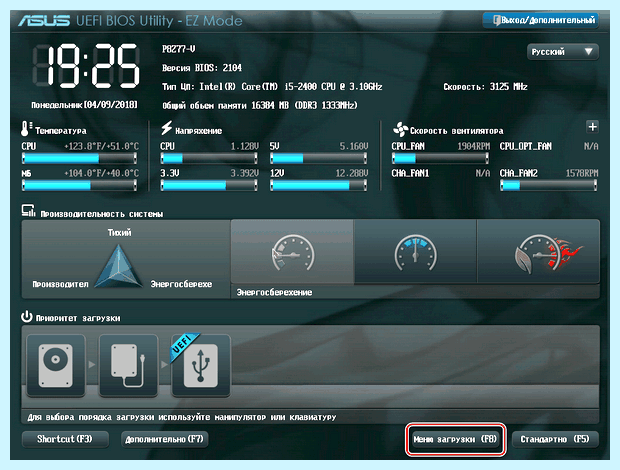Open the Русский language dropdown
Viewport: 620px width, 470px height.
[563, 52]
